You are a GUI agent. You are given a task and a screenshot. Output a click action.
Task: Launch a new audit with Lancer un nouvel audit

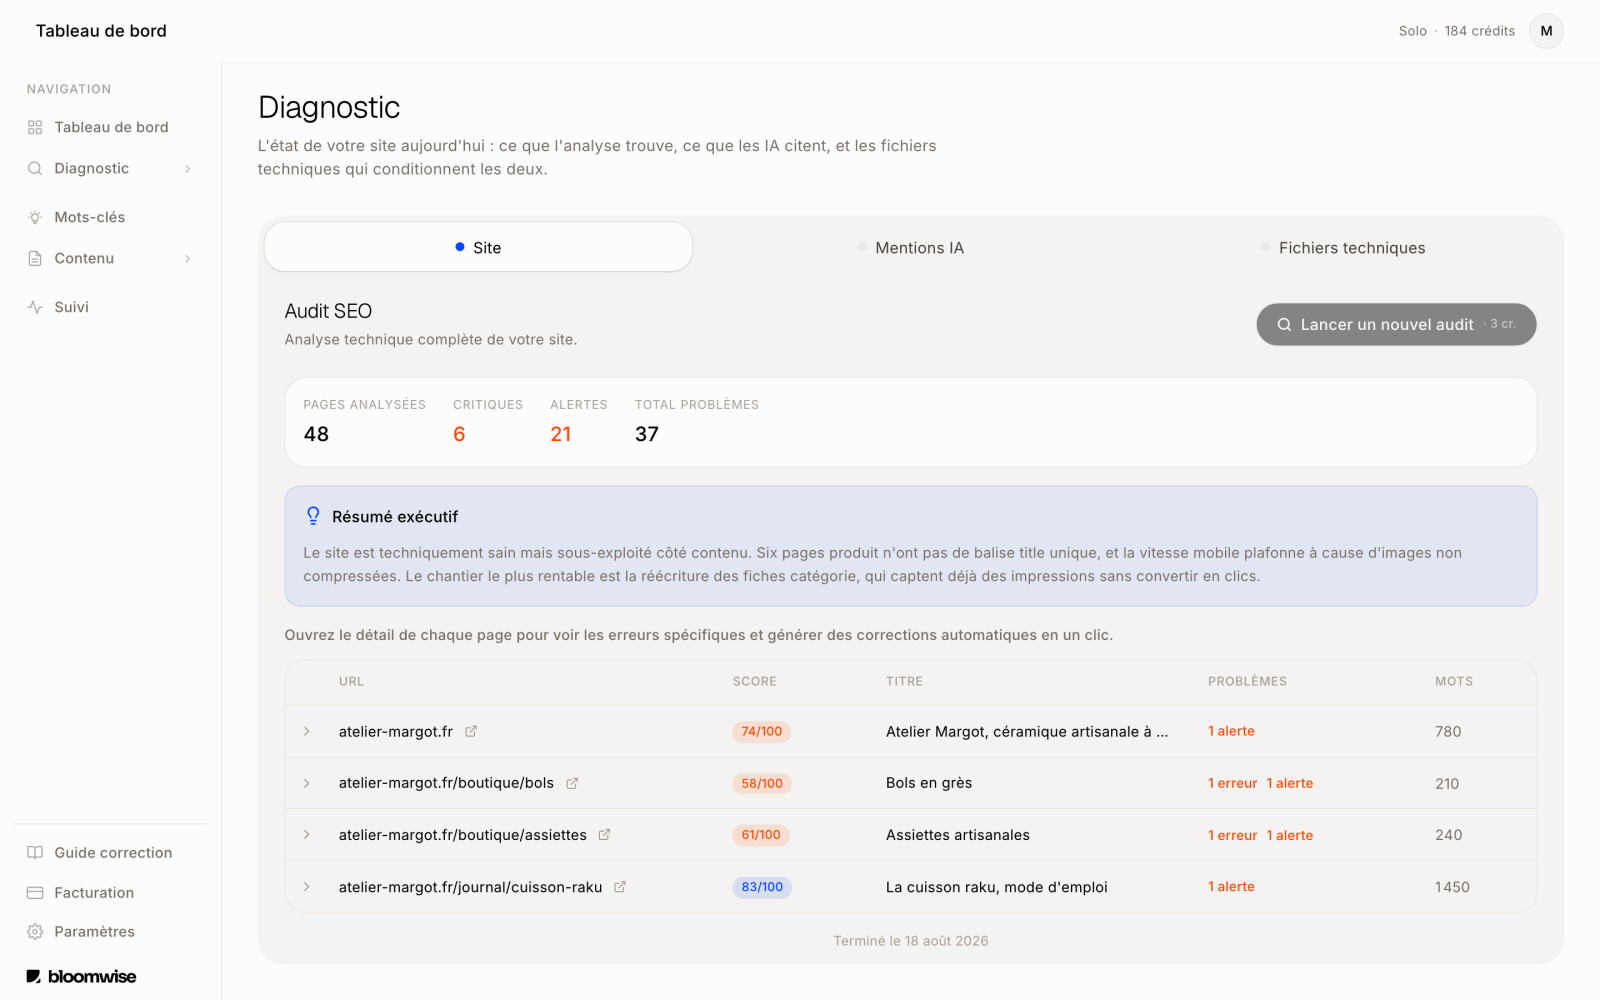pyautogui.click(x=1396, y=324)
